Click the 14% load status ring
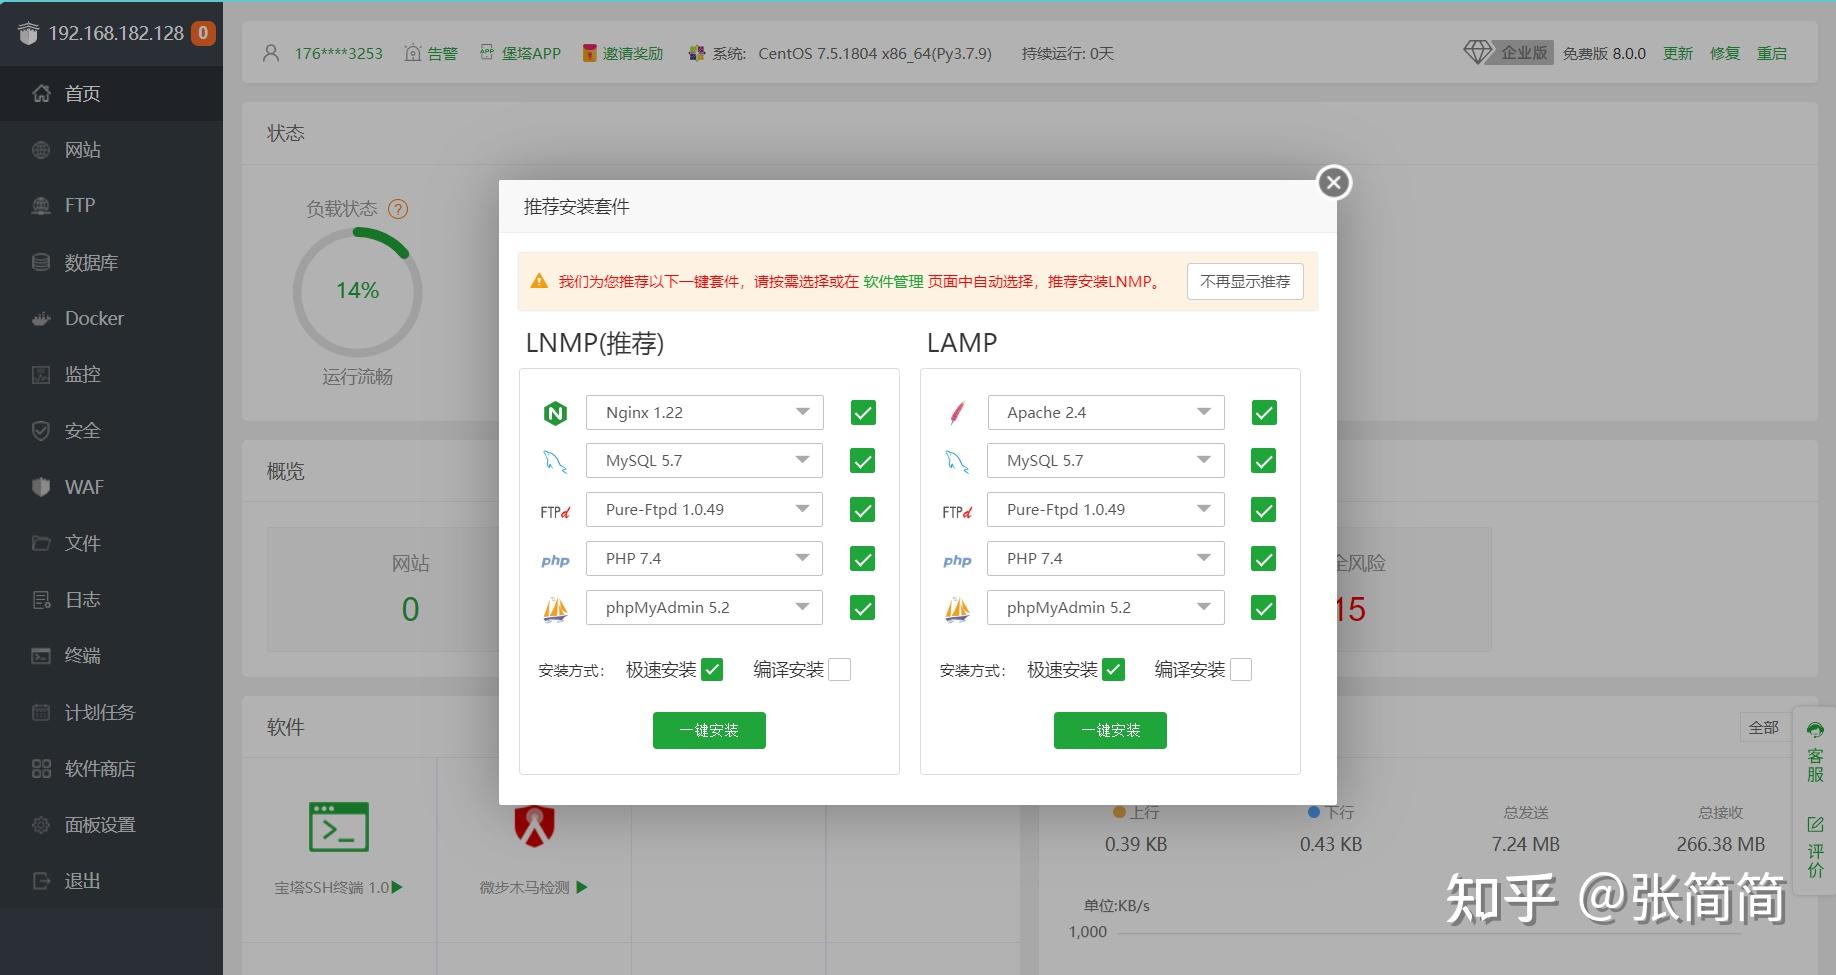1836x975 pixels. [x=357, y=291]
